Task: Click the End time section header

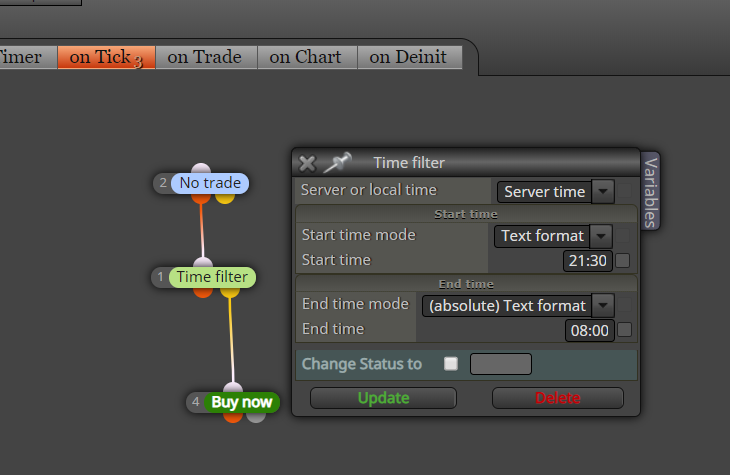Action: click(x=466, y=284)
